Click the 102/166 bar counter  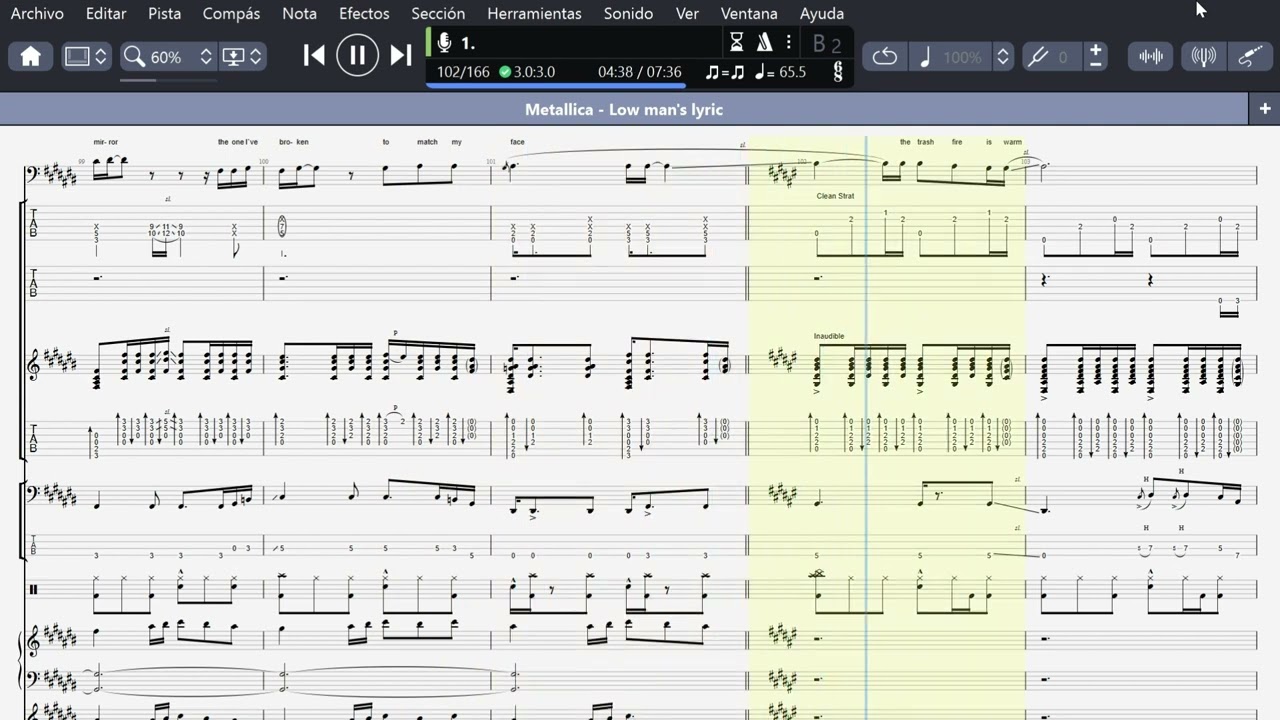[462, 72]
